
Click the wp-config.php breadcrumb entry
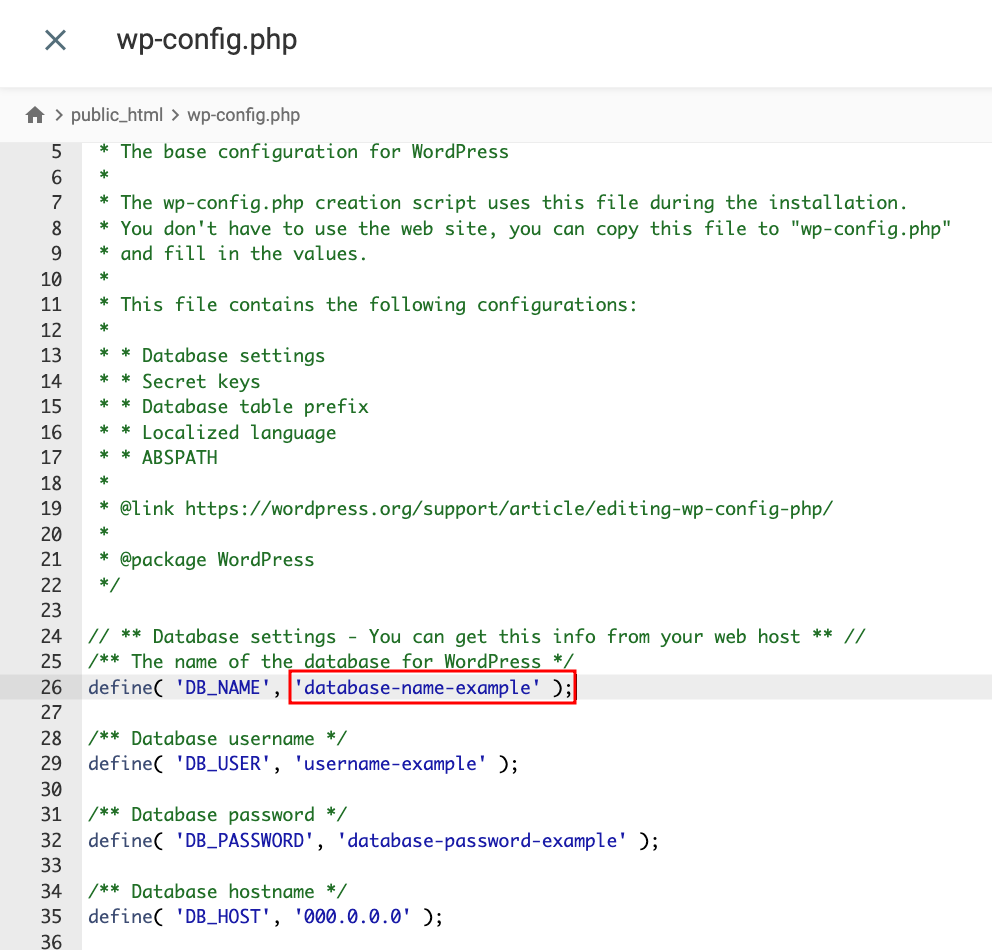pos(241,114)
